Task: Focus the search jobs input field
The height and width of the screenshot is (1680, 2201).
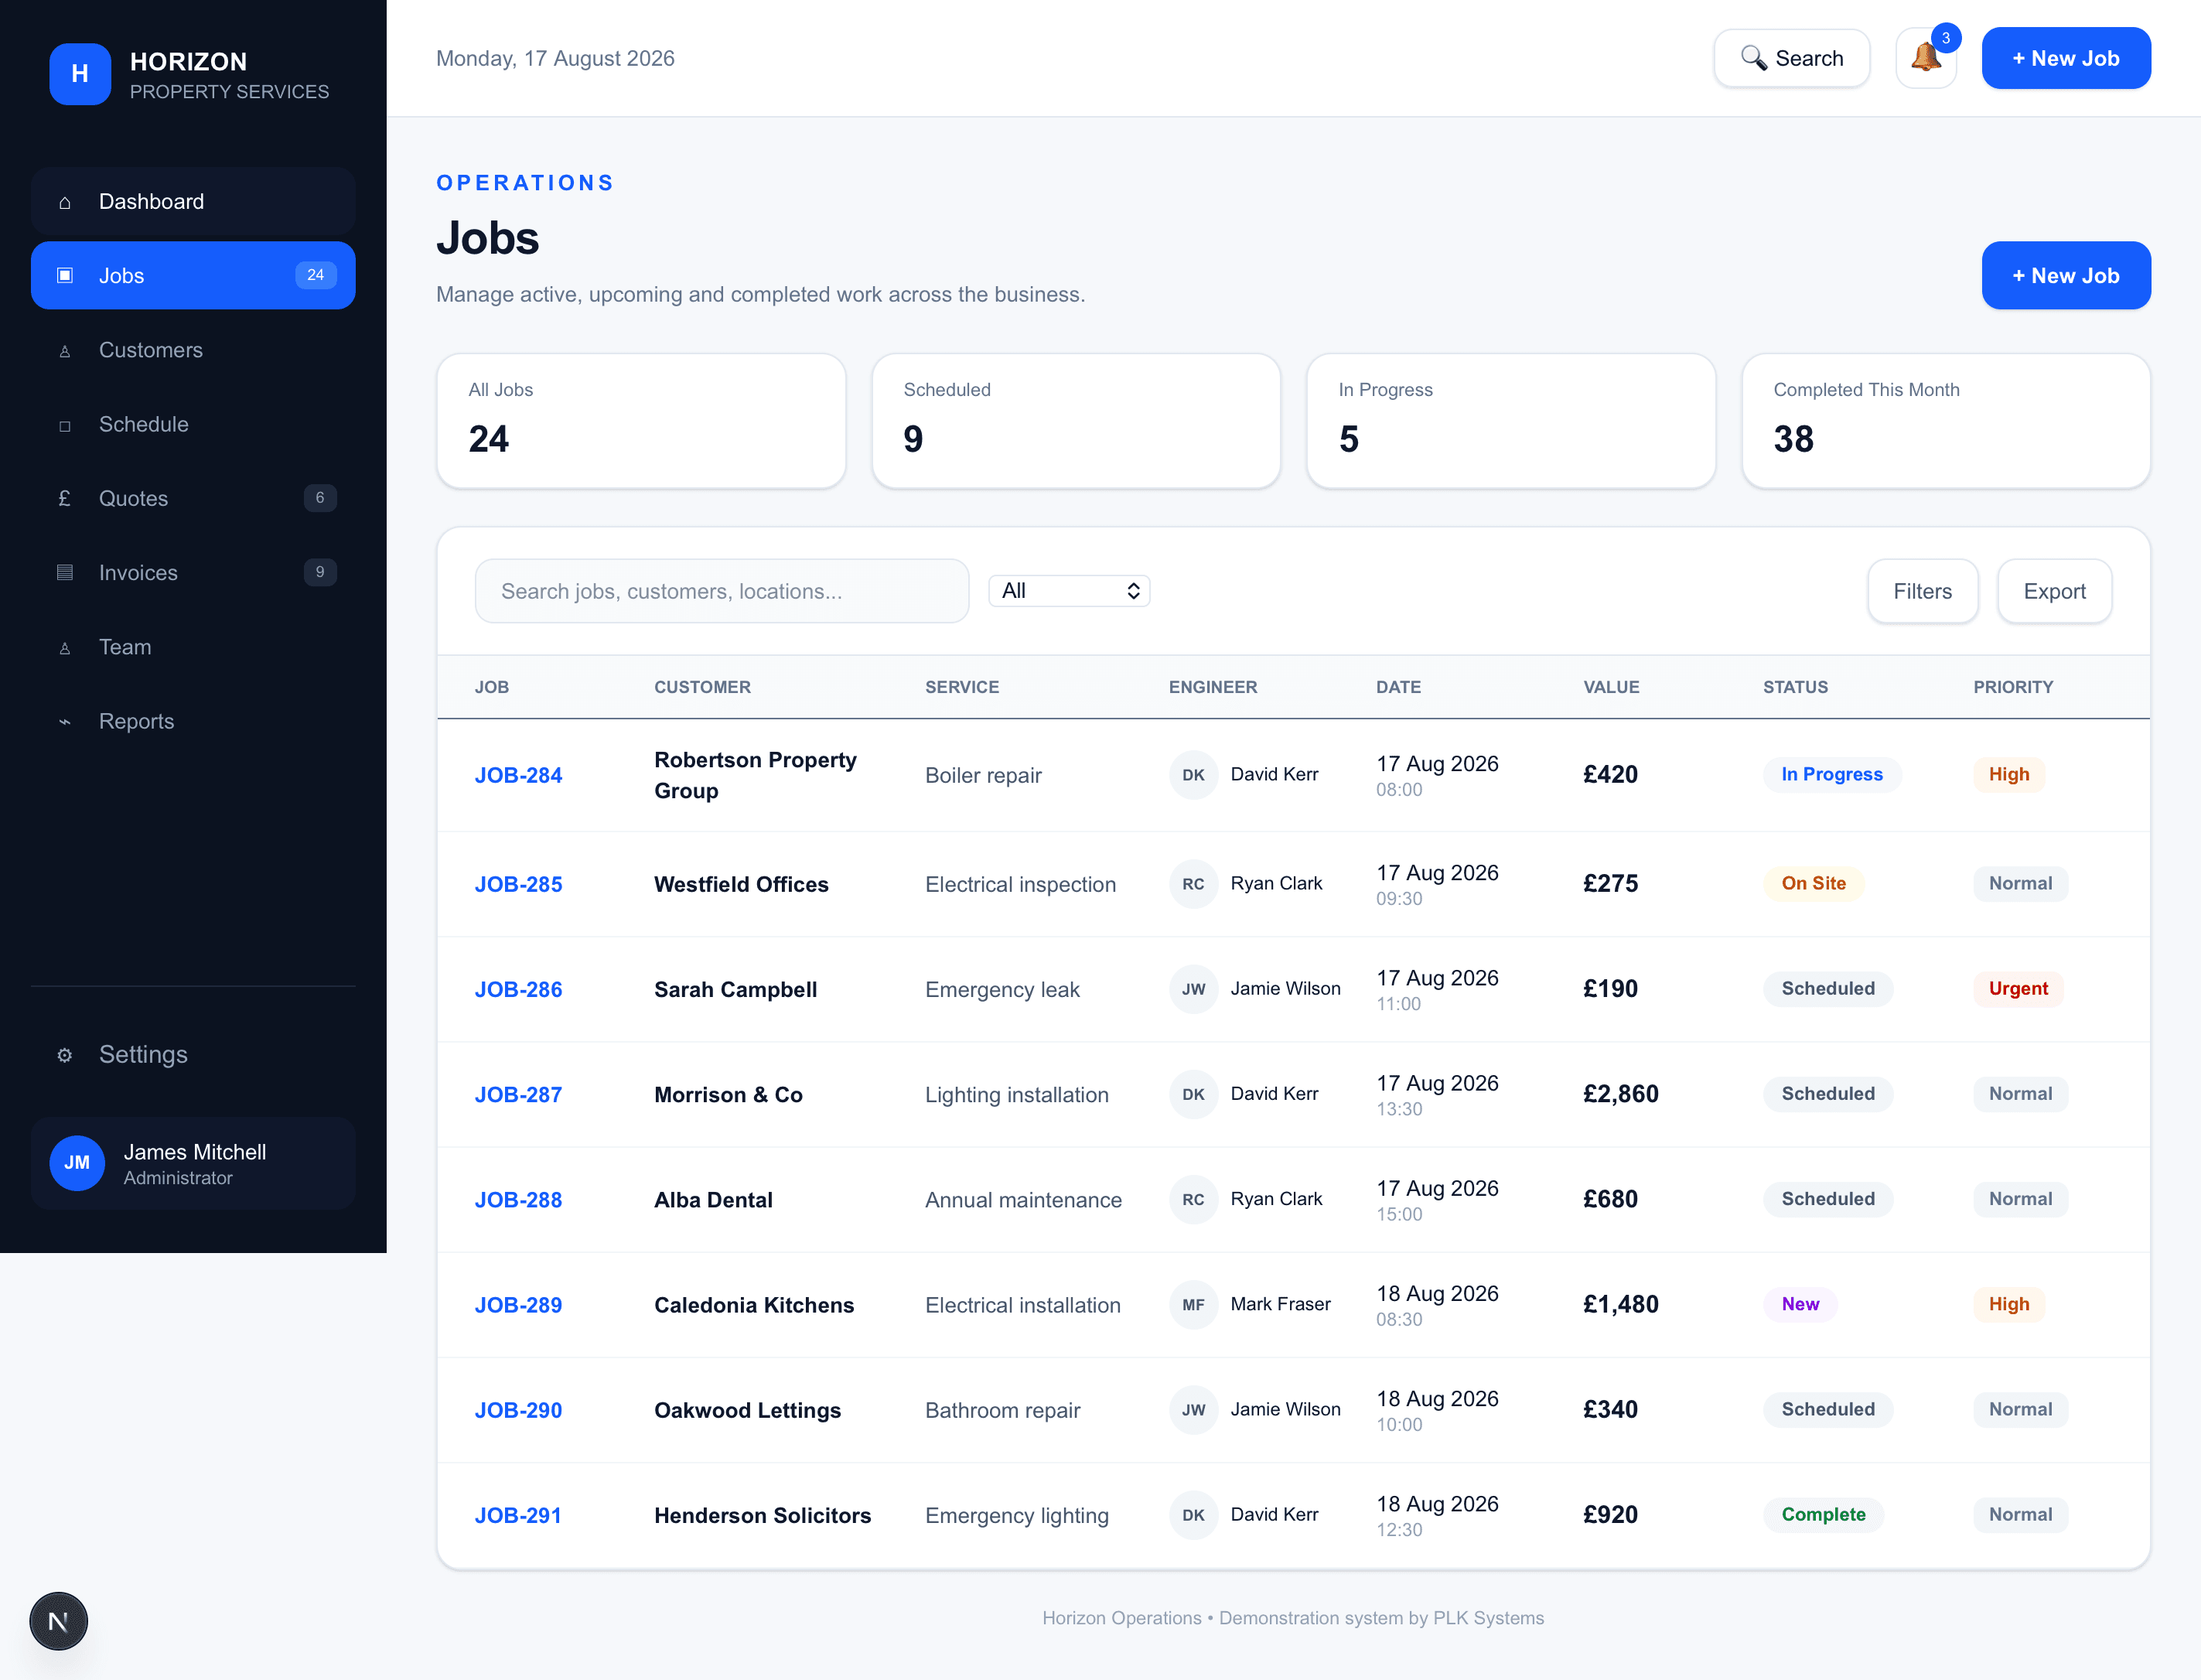Action: [721, 591]
